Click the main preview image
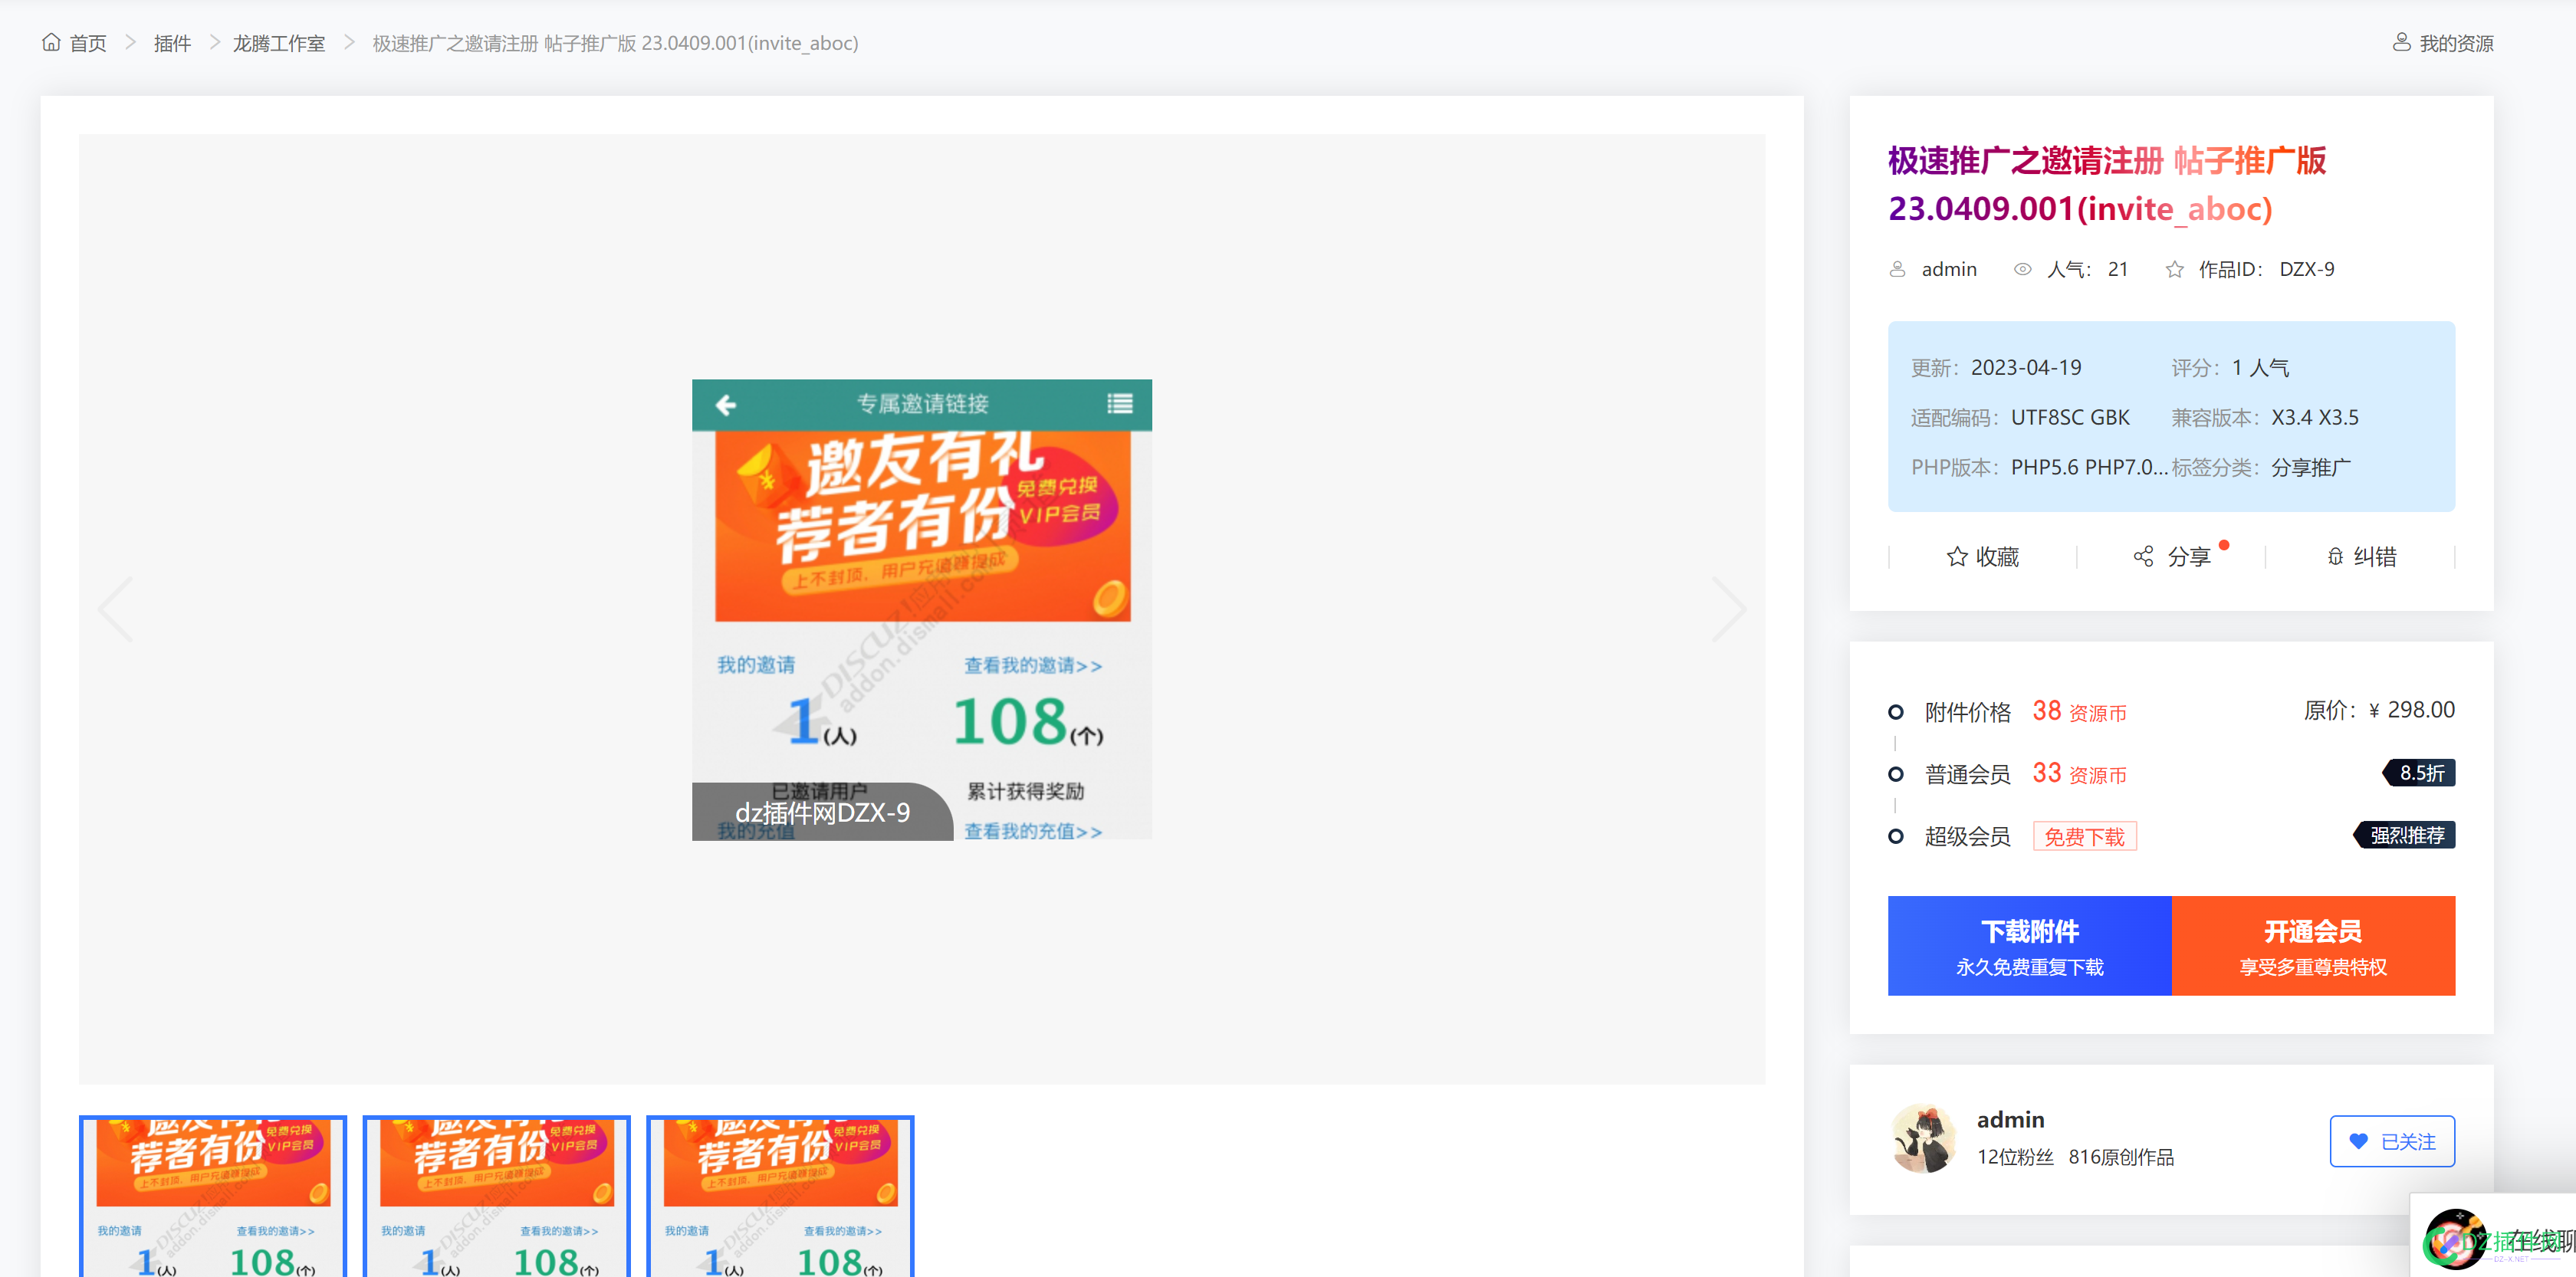Image resolution: width=2576 pixels, height=1277 pixels. click(x=922, y=609)
